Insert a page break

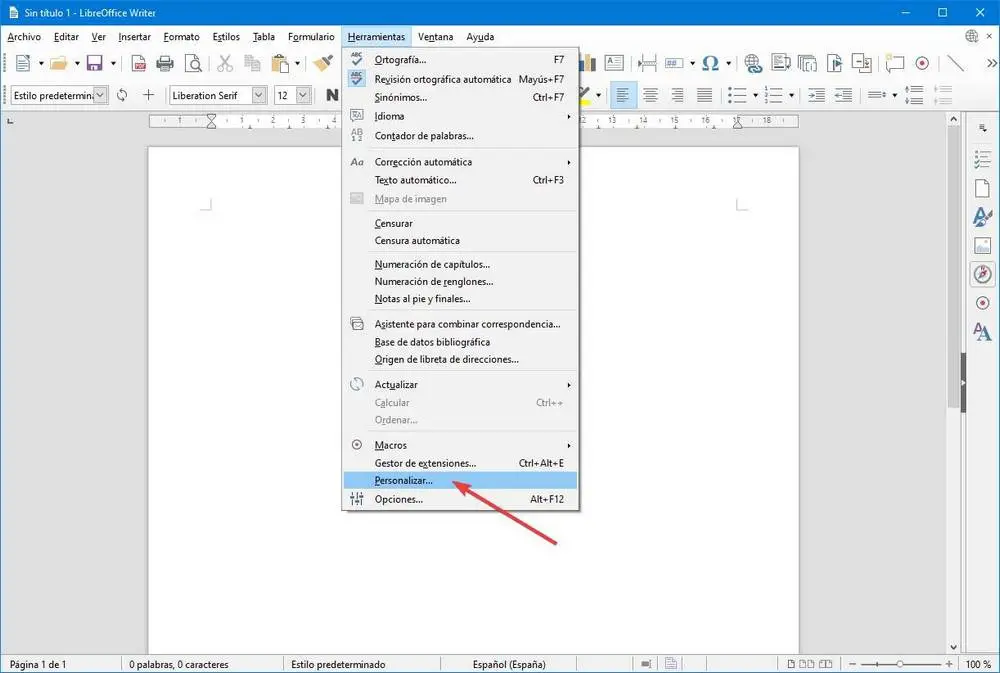pyautogui.click(x=647, y=63)
